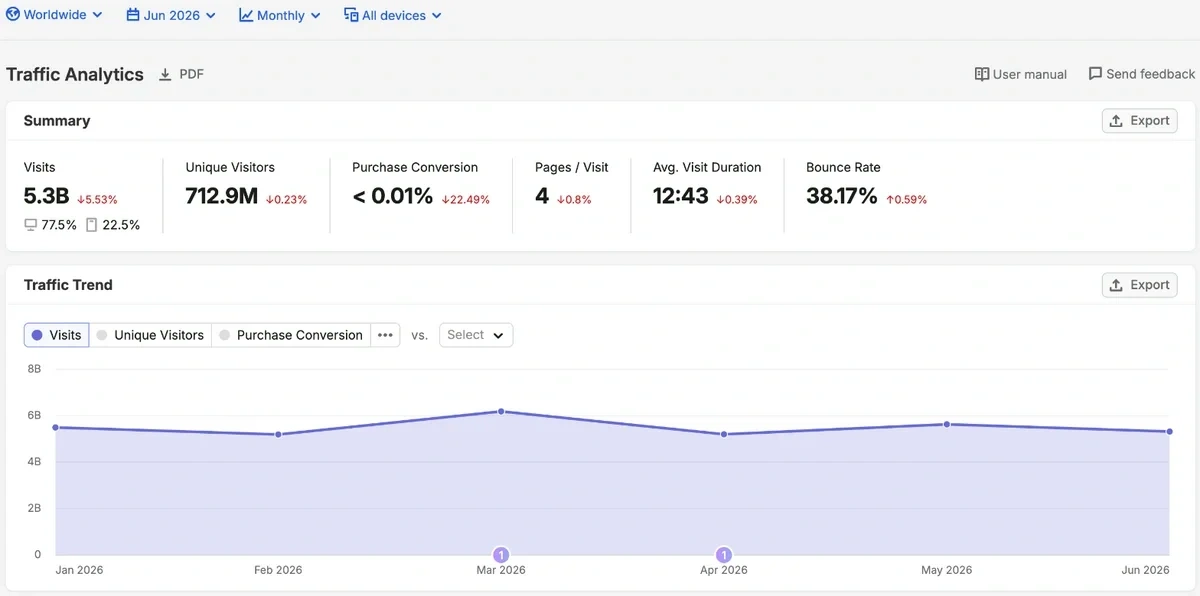This screenshot has height=596, width=1200.
Task: Download the report as PDF
Action: coord(181,74)
